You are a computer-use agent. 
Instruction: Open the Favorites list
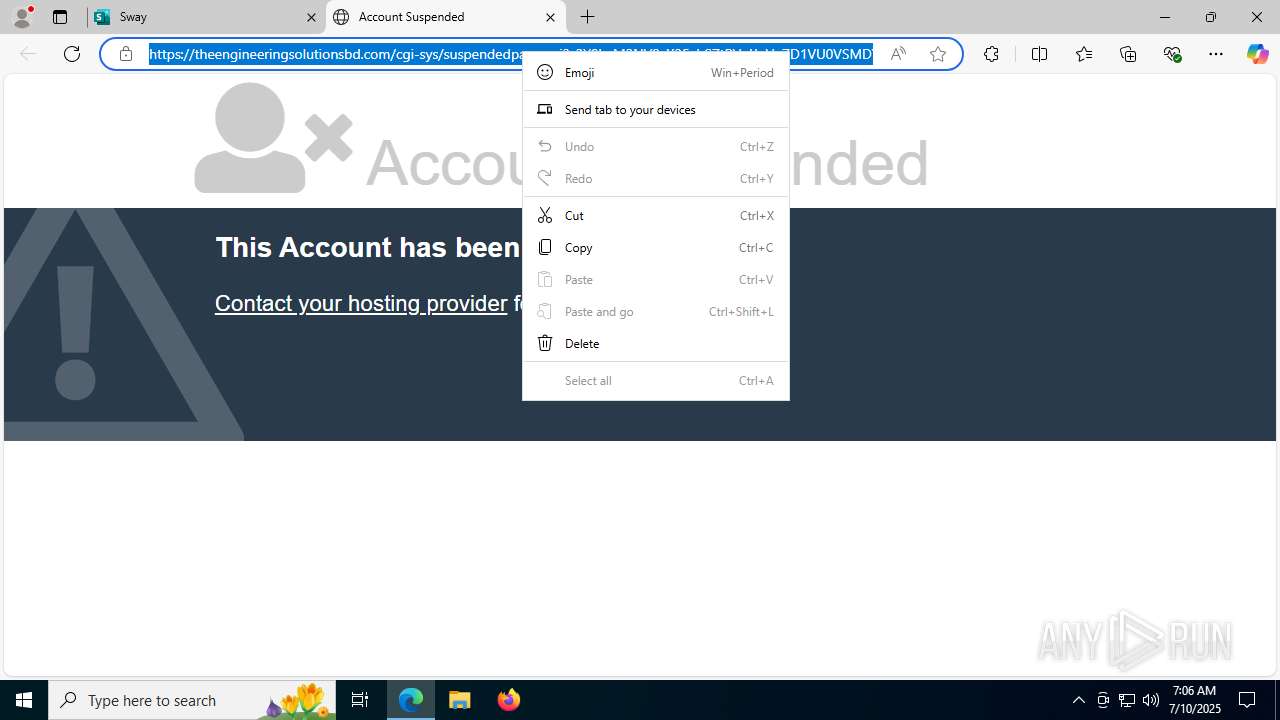pos(1083,54)
